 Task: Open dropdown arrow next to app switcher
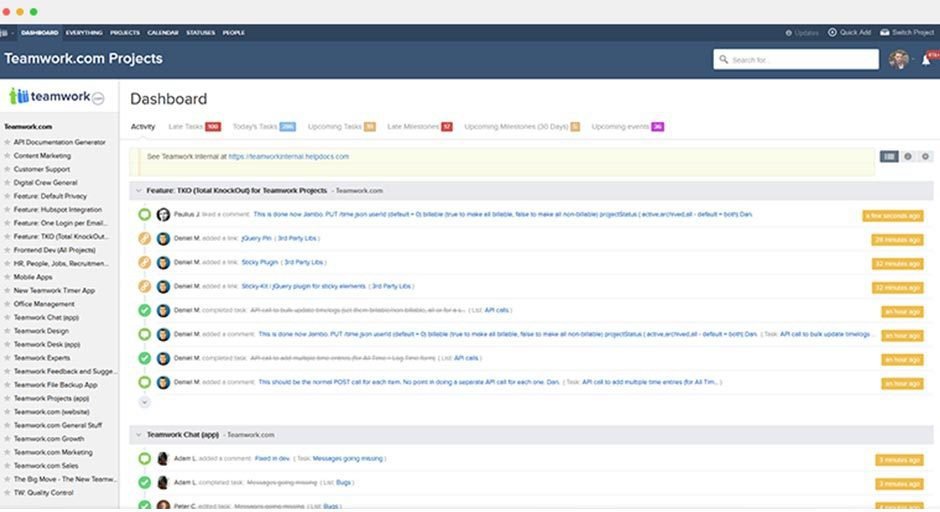click(x=12, y=33)
